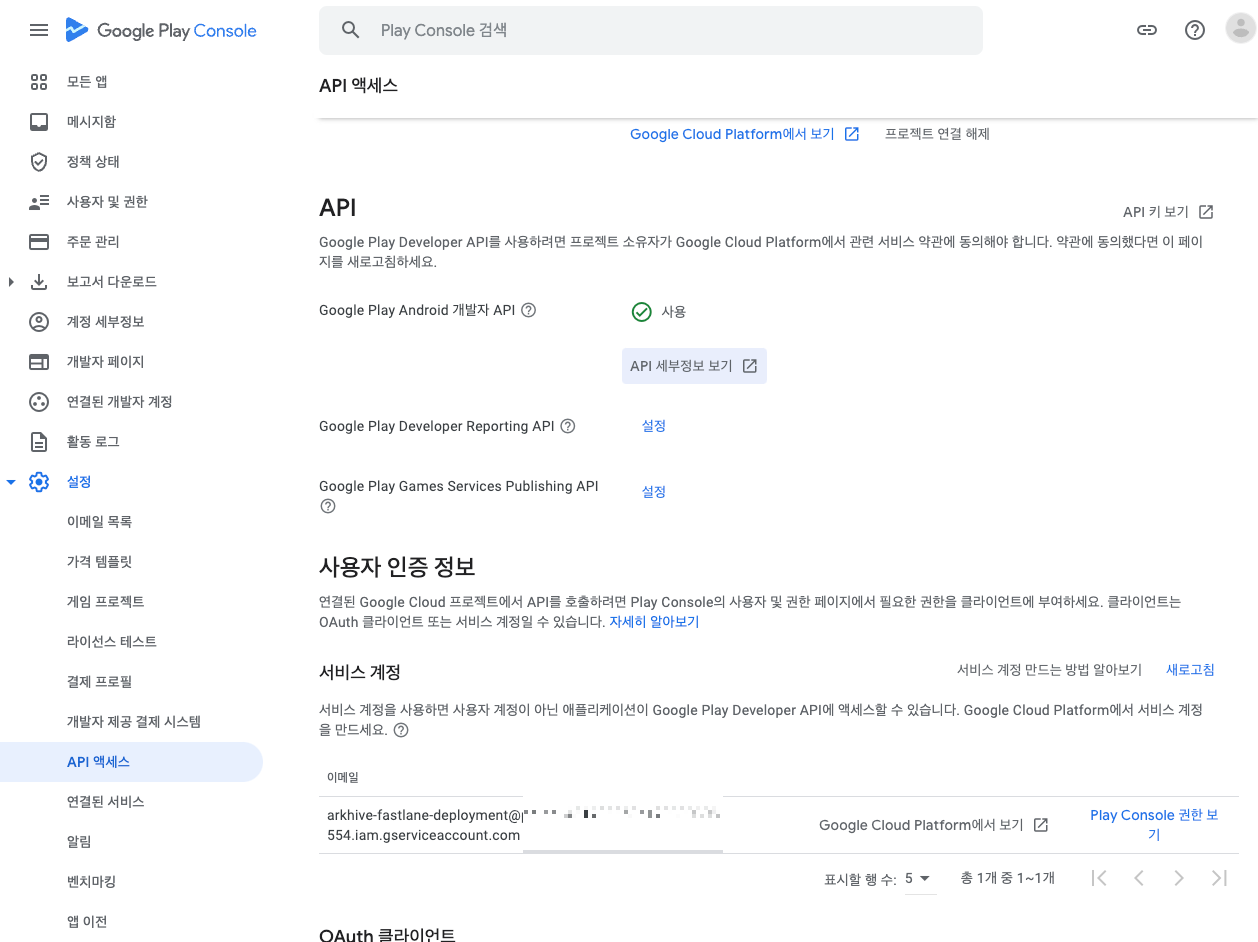Open 정책 상태 in sidebar
The image size is (1258, 942).
tap(93, 162)
